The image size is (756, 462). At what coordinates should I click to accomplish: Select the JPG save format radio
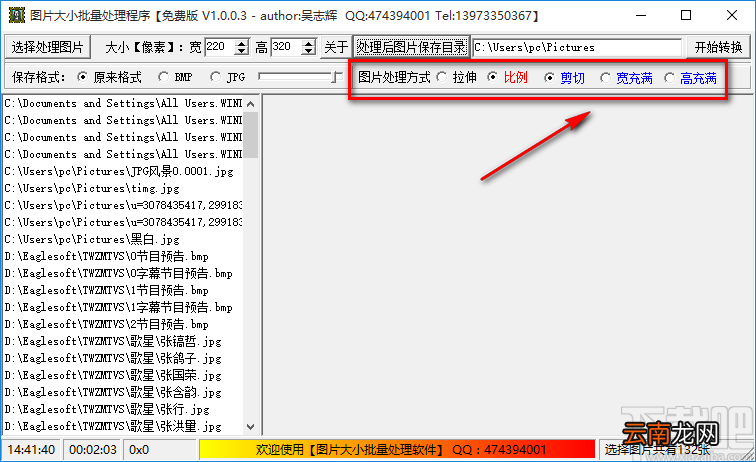[216, 77]
